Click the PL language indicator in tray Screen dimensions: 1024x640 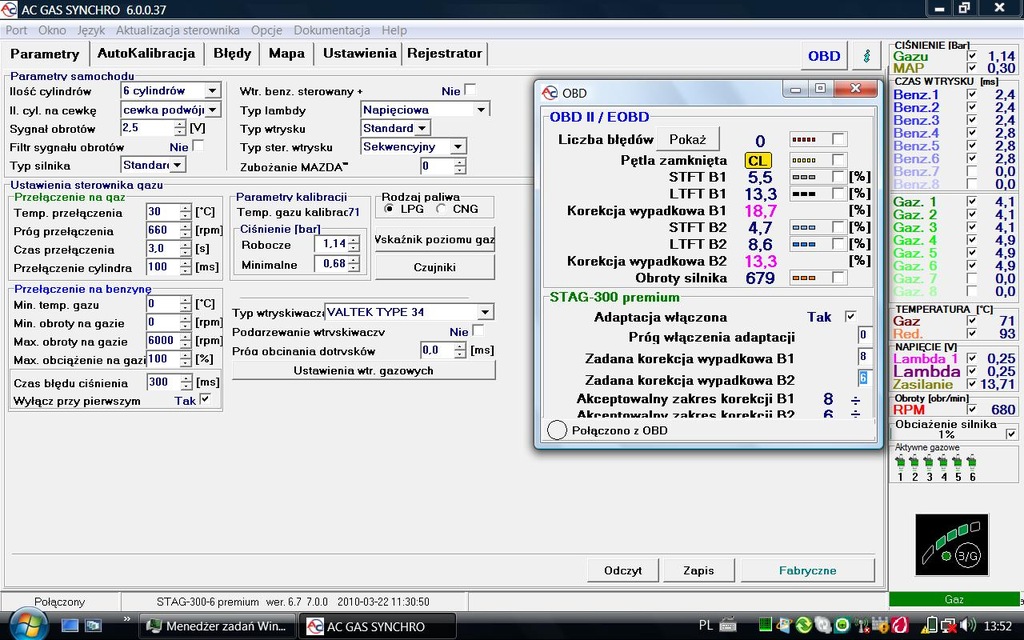(x=705, y=625)
